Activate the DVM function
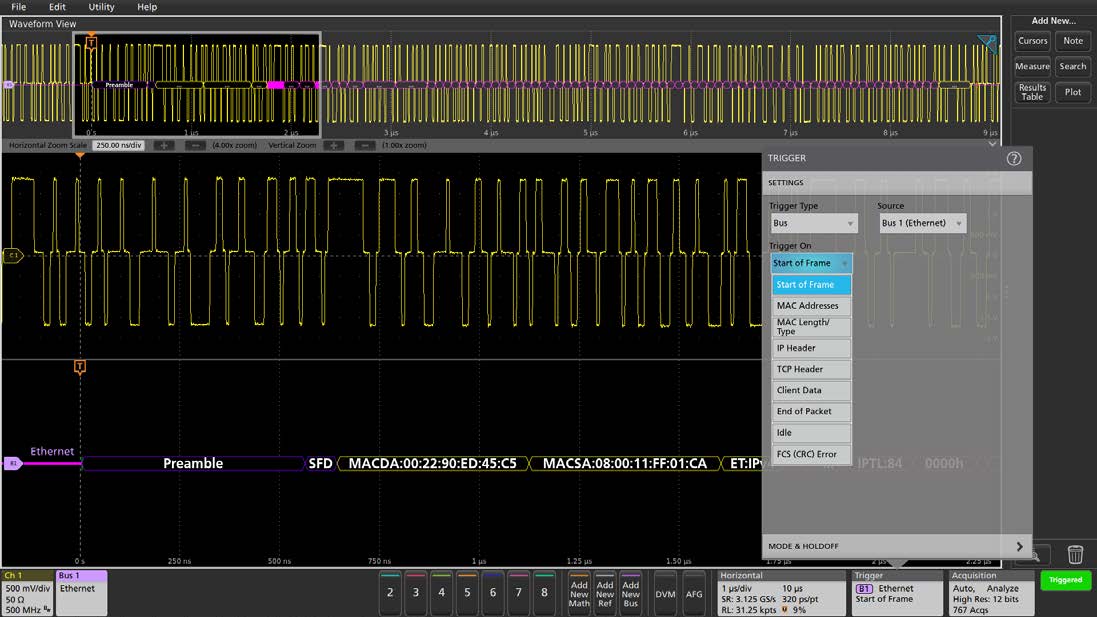Viewport: 1097px width, 617px height. [664, 592]
